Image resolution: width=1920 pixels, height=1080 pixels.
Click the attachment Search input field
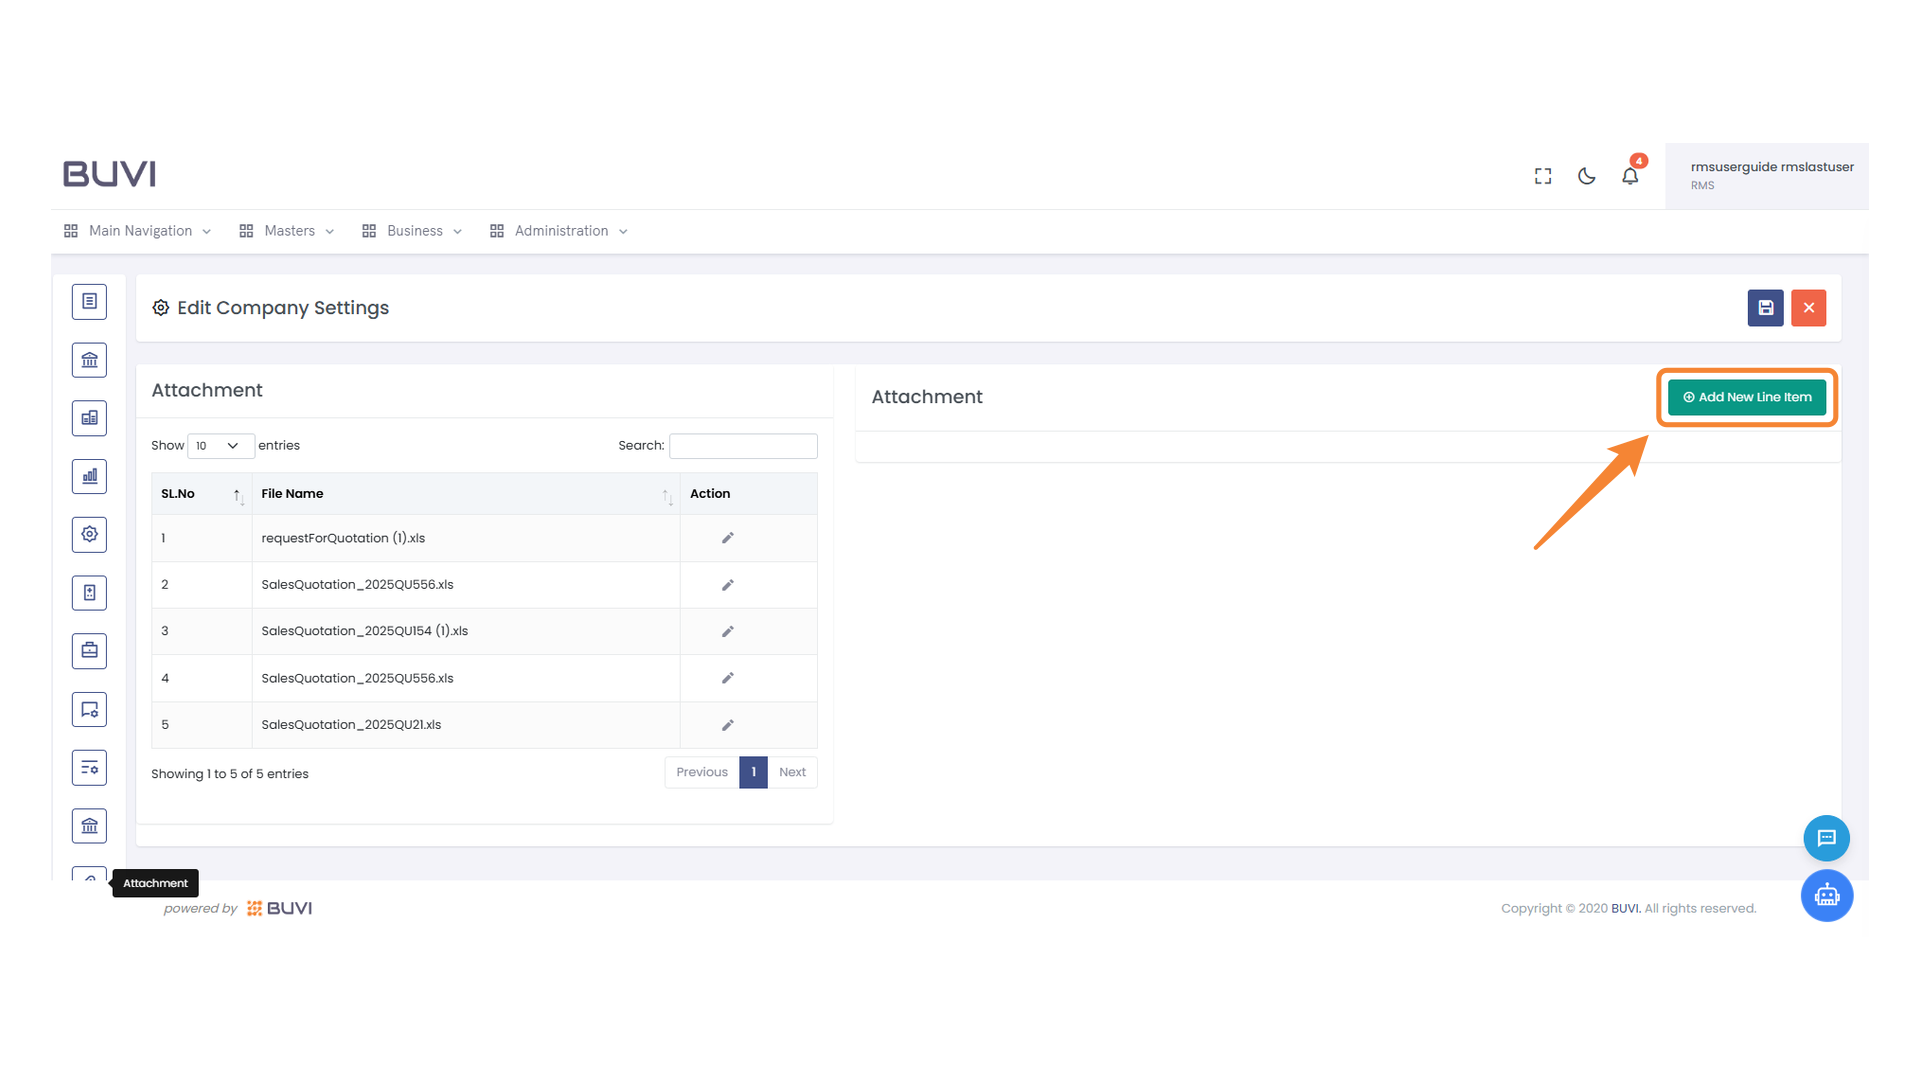click(743, 446)
